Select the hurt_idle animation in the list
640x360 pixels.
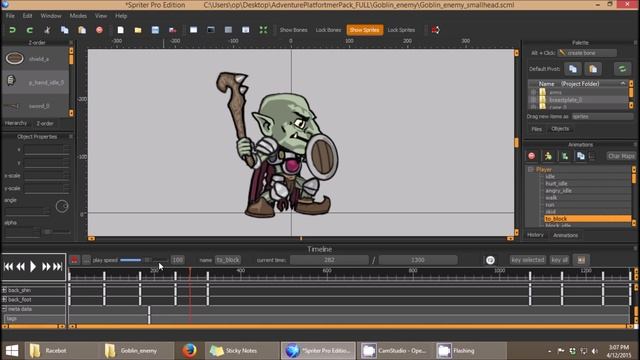(556, 184)
